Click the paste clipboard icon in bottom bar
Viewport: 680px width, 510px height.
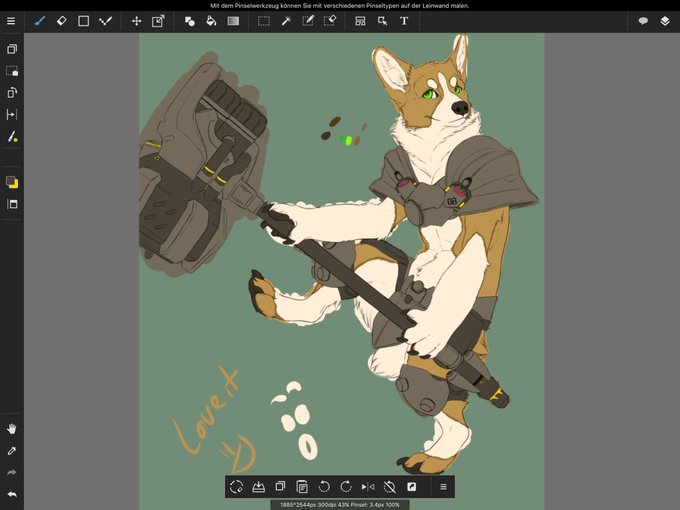(302, 487)
